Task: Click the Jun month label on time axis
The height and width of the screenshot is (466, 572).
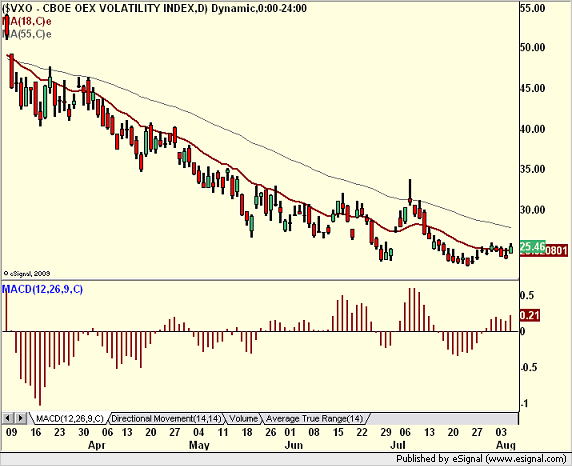Action: point(294,445)
